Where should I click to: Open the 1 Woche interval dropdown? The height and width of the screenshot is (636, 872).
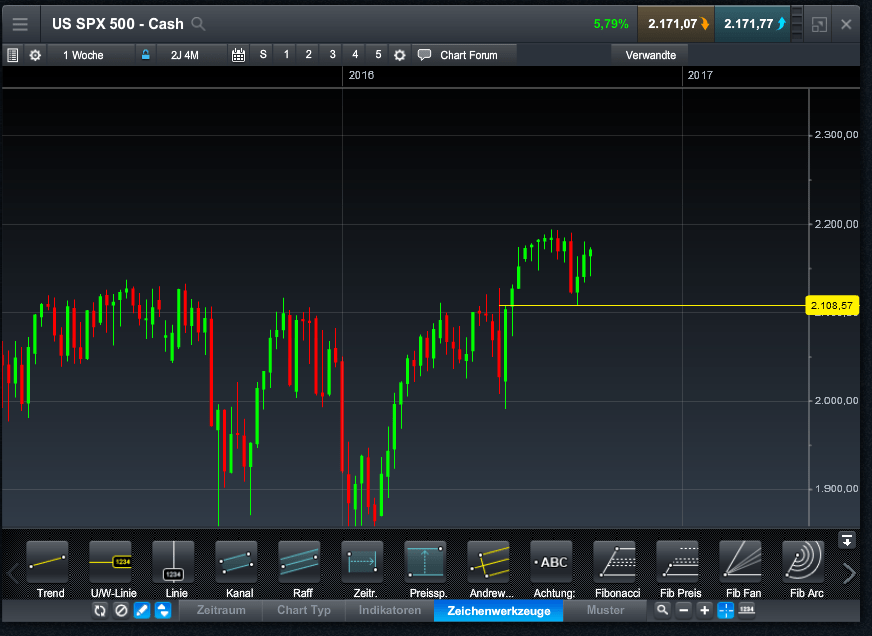click(91, 55)
